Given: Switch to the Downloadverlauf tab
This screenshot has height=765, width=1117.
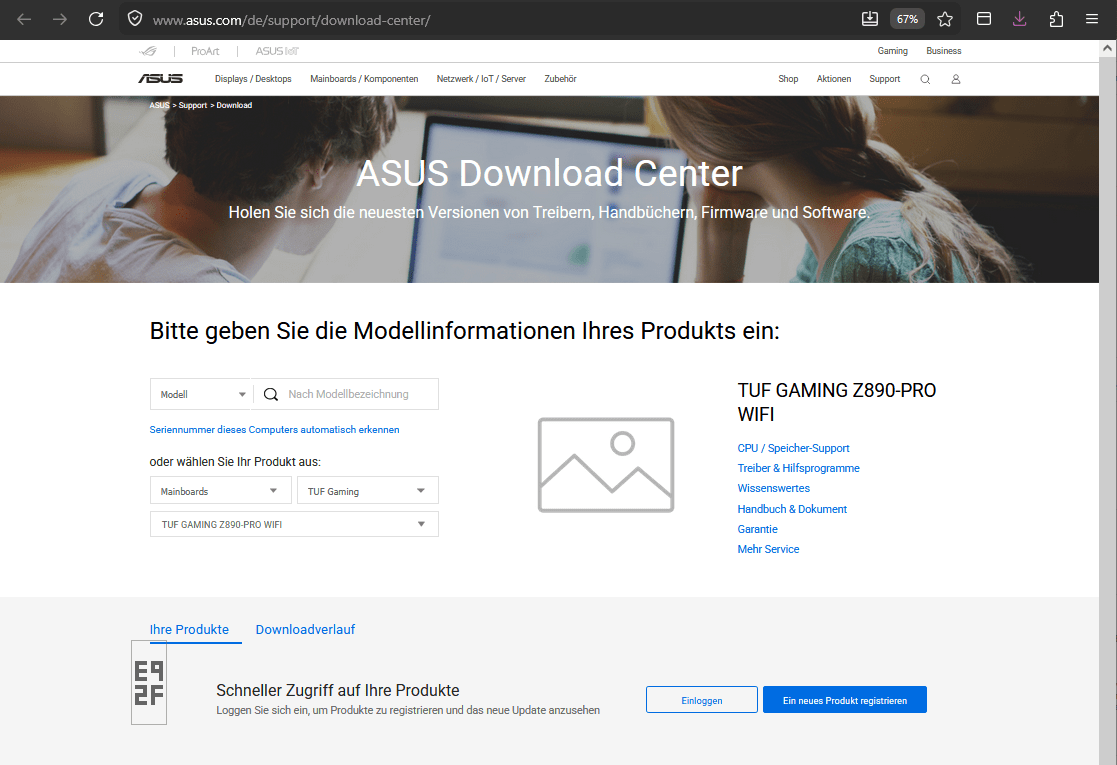Looking at the screenshot, I should pos(305,630).
